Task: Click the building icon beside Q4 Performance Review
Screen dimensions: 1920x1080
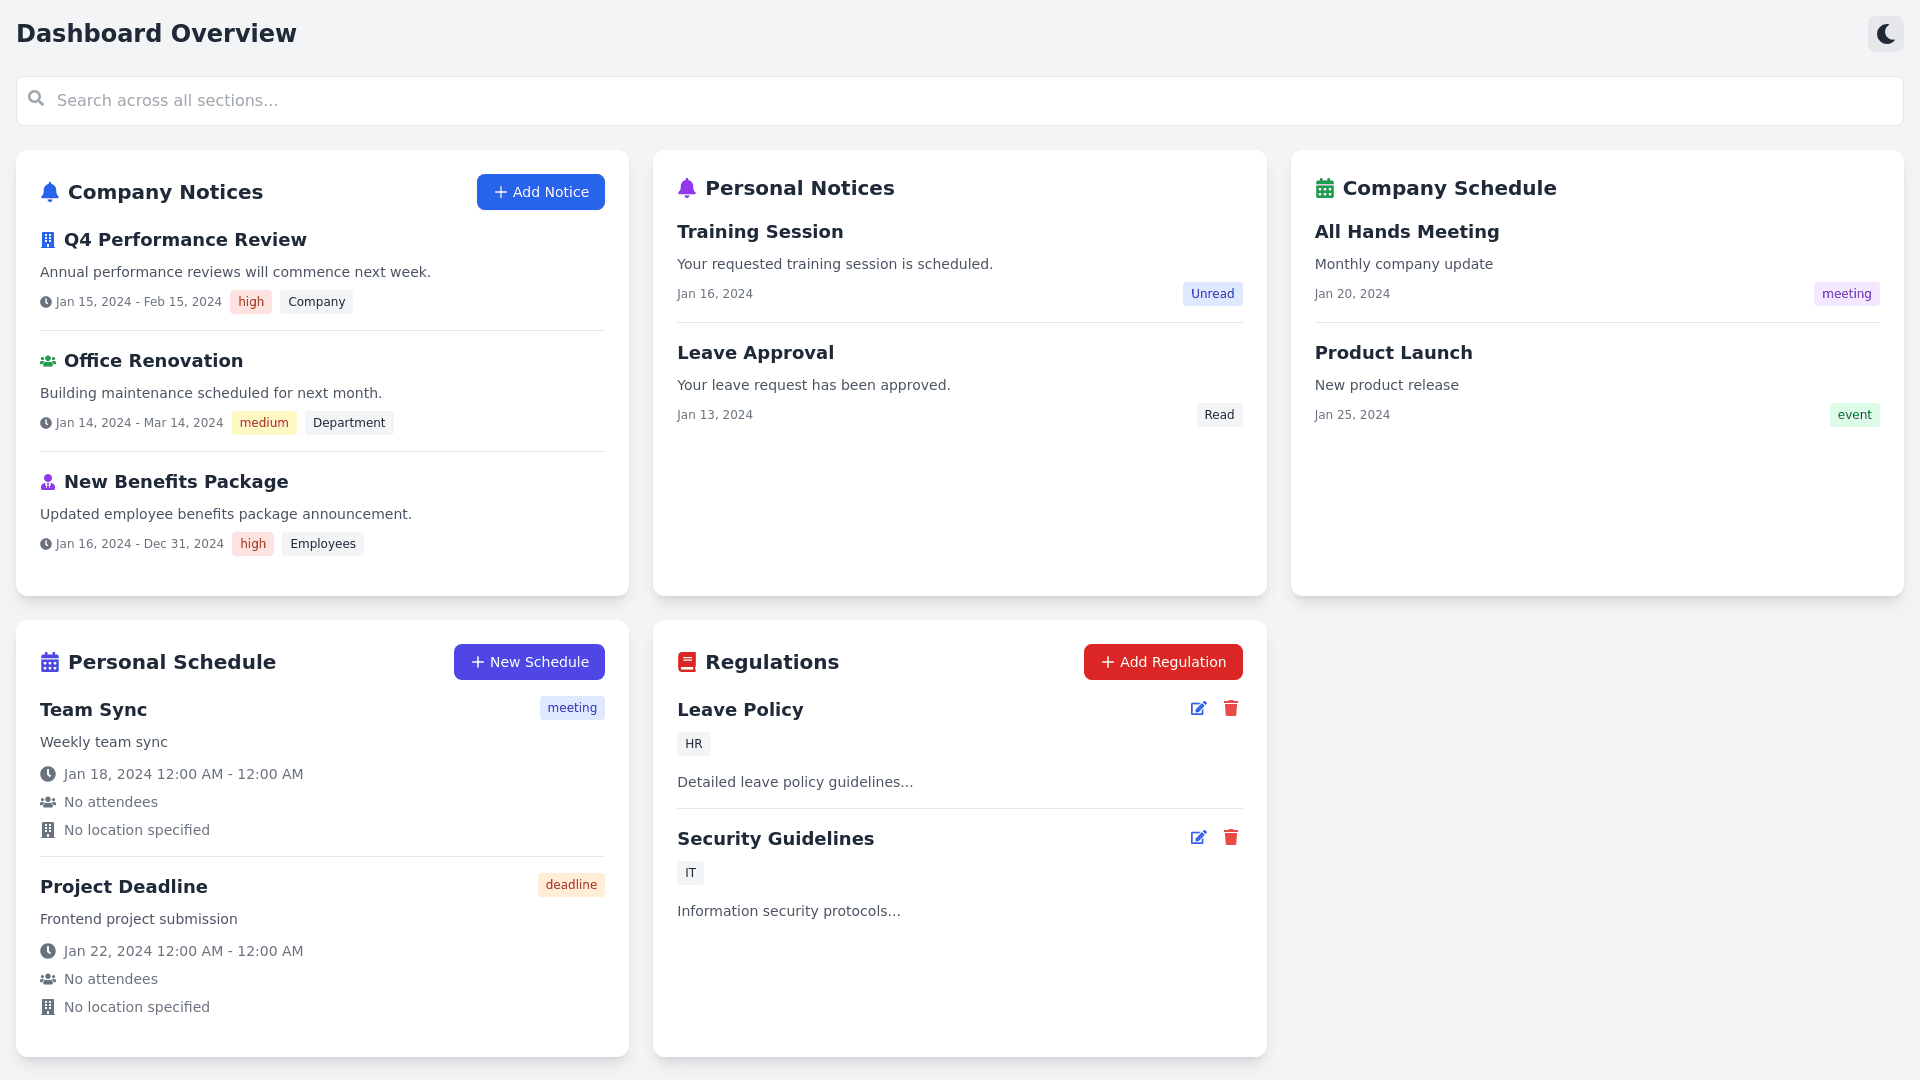Action: tap(48, 240)
